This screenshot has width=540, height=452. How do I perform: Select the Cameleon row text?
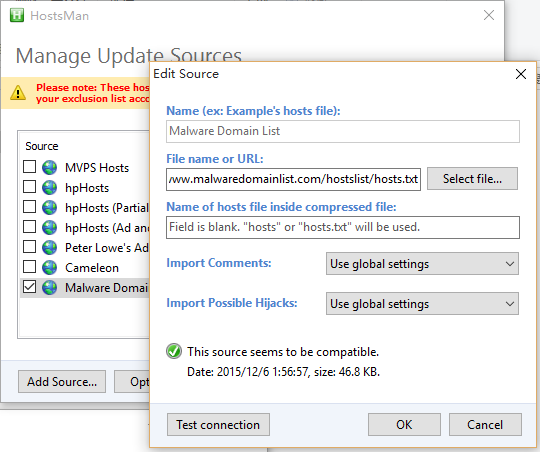pyautogui.click(x=92, y=268)
